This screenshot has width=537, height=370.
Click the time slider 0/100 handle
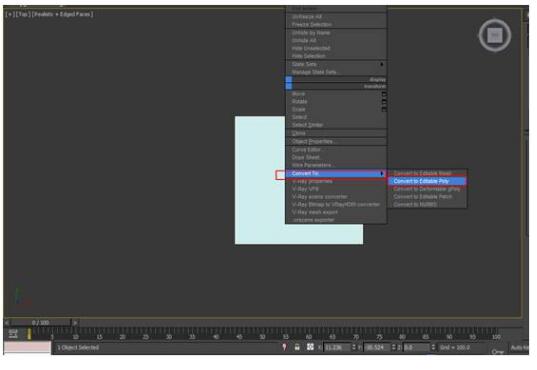(x=40, y=322)
